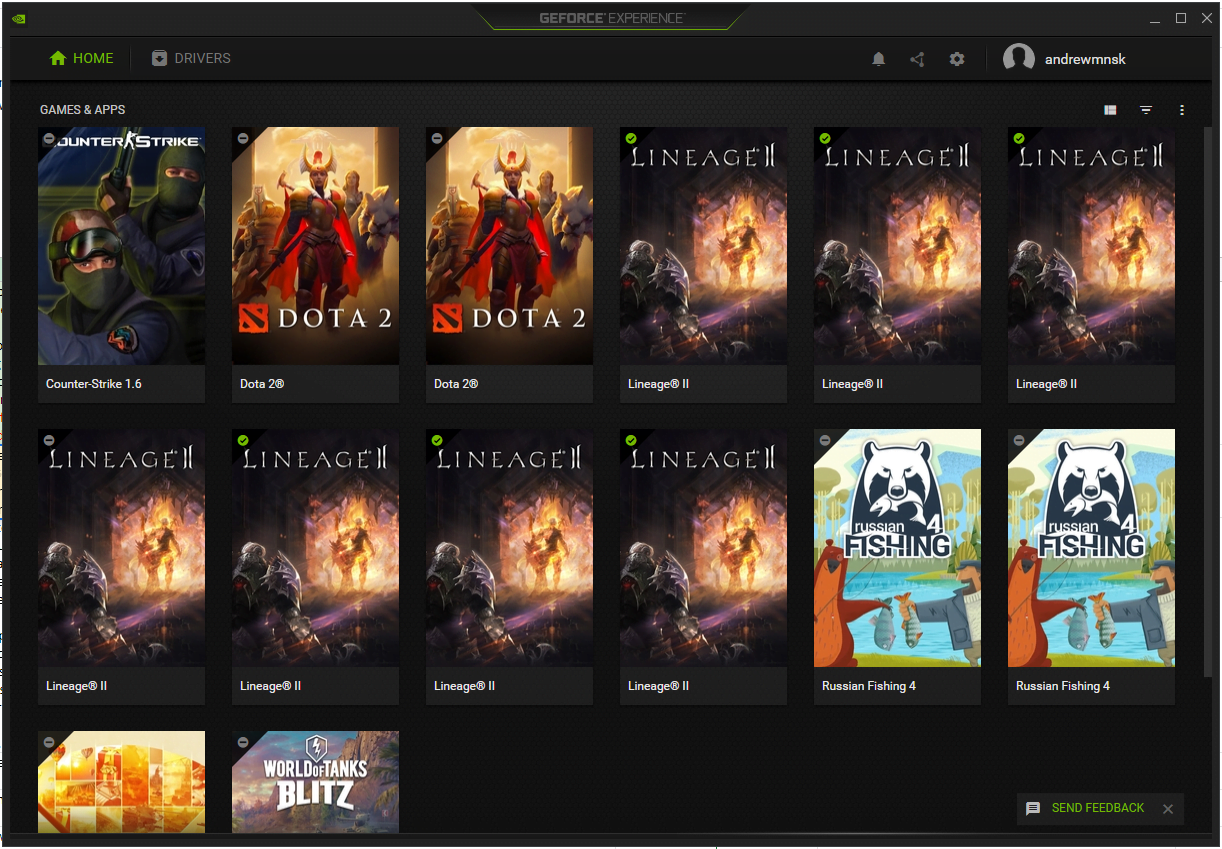Open the games filter options

(x=1146, y=110)
